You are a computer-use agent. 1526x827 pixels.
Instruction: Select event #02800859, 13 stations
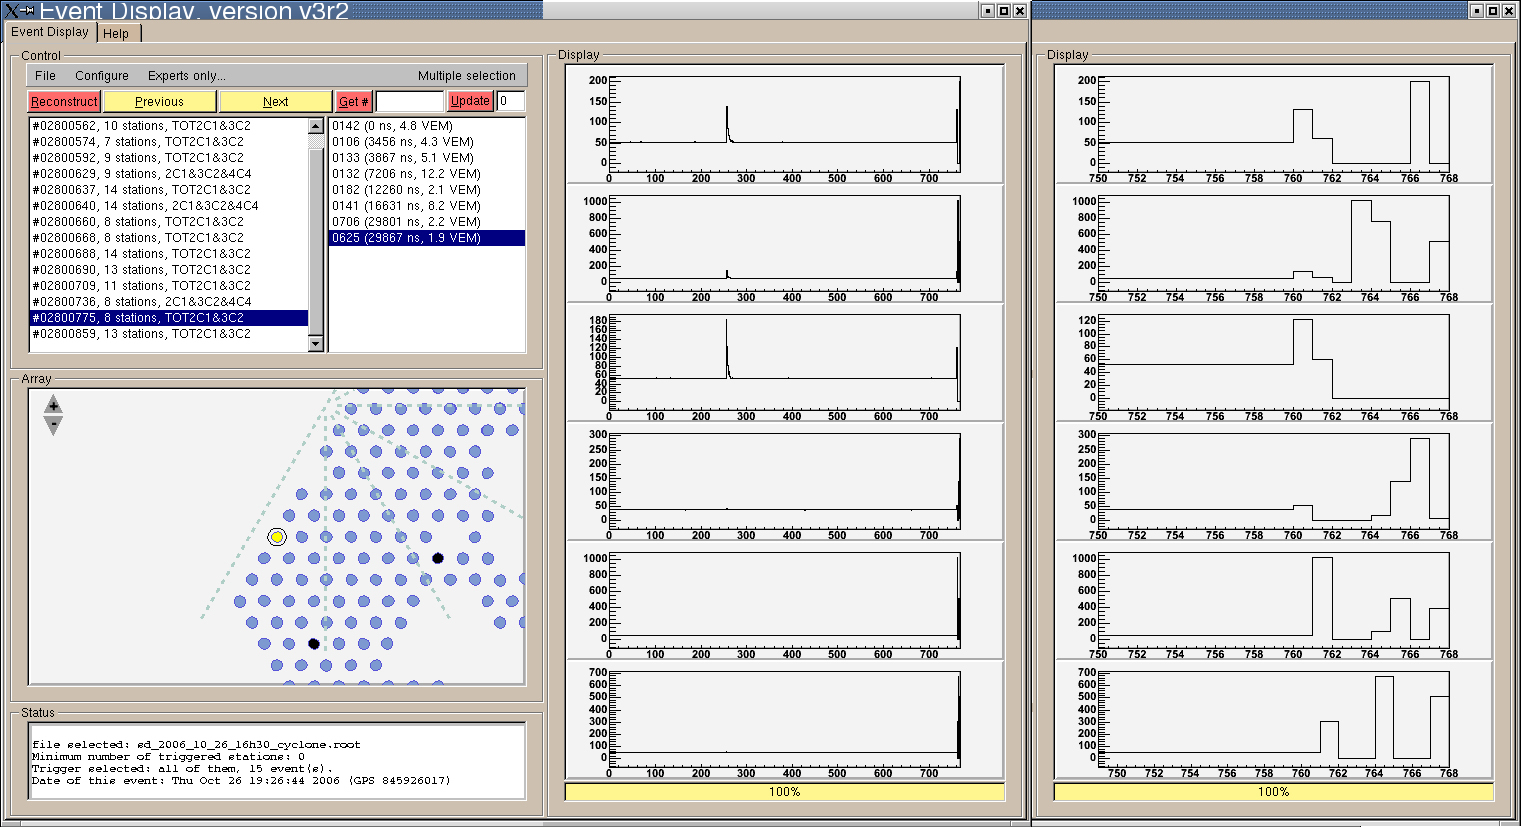(169, 334)
